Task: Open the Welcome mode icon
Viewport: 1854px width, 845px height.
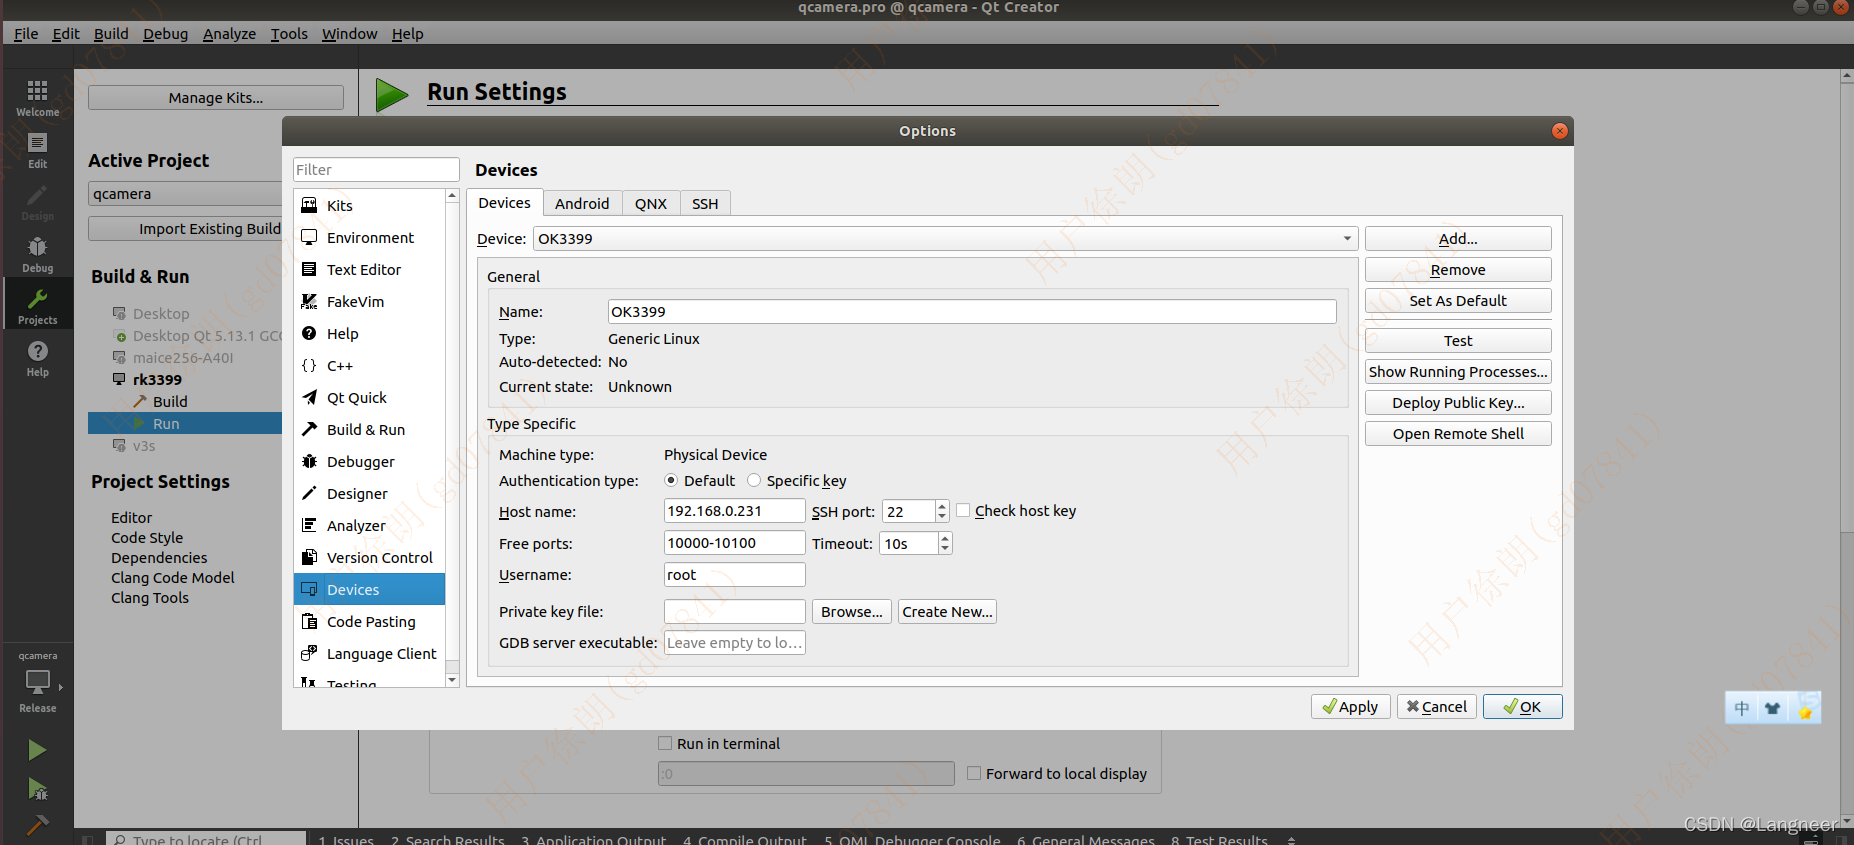Action: 37,98
